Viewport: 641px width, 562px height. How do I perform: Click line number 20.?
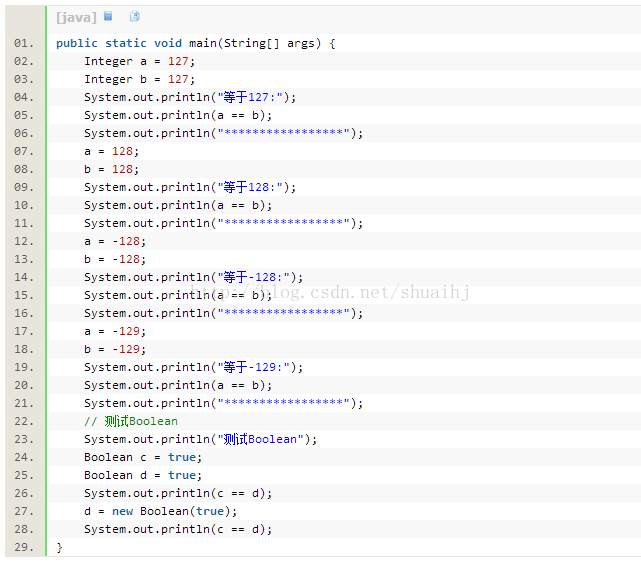click(x=24, y=385)
